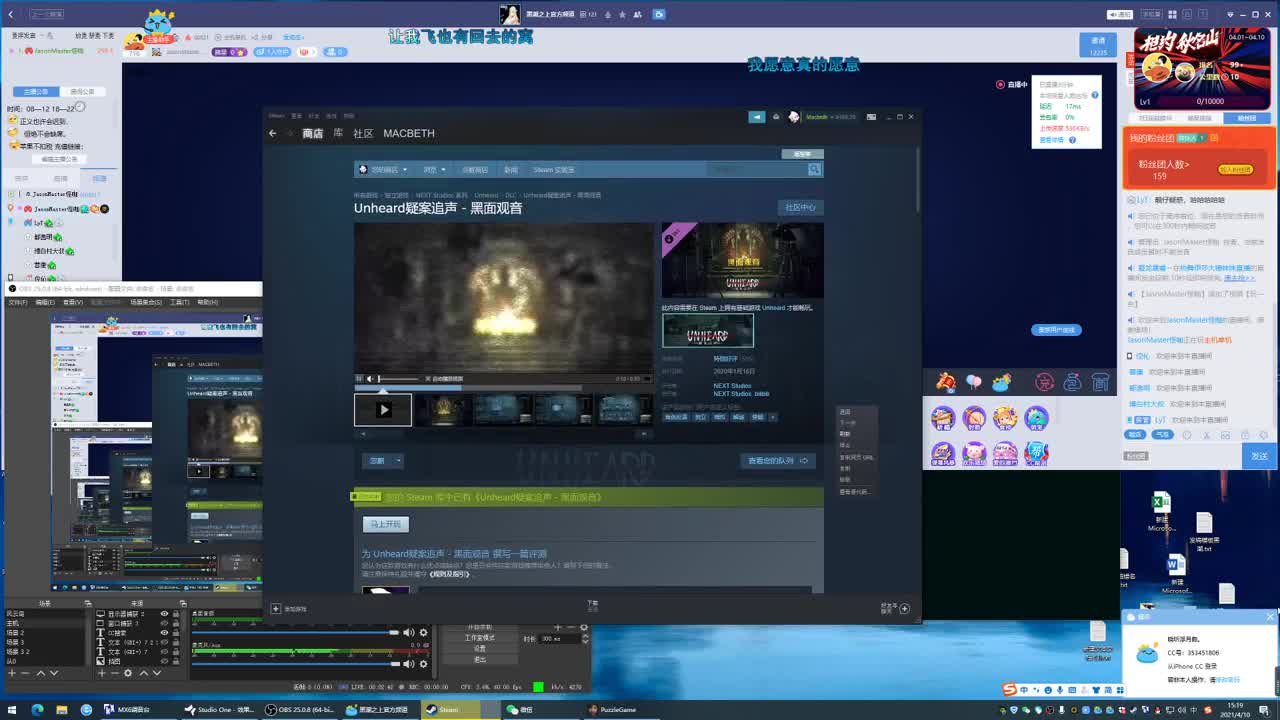
Task: Open the MACBETH profile tab in Steam
Action: point(409,133)
